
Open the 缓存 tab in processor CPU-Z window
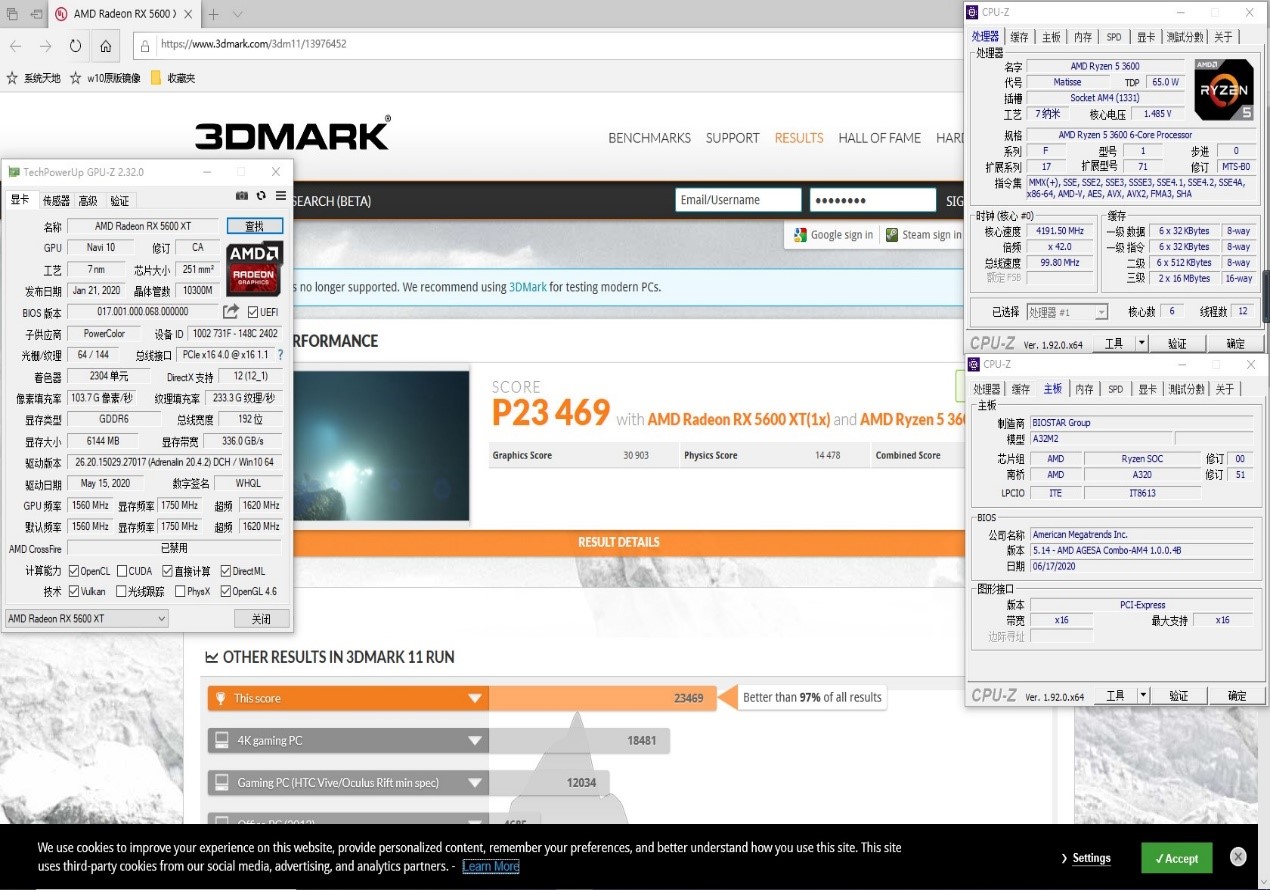pyautogui.click(x=1019, y=37)
